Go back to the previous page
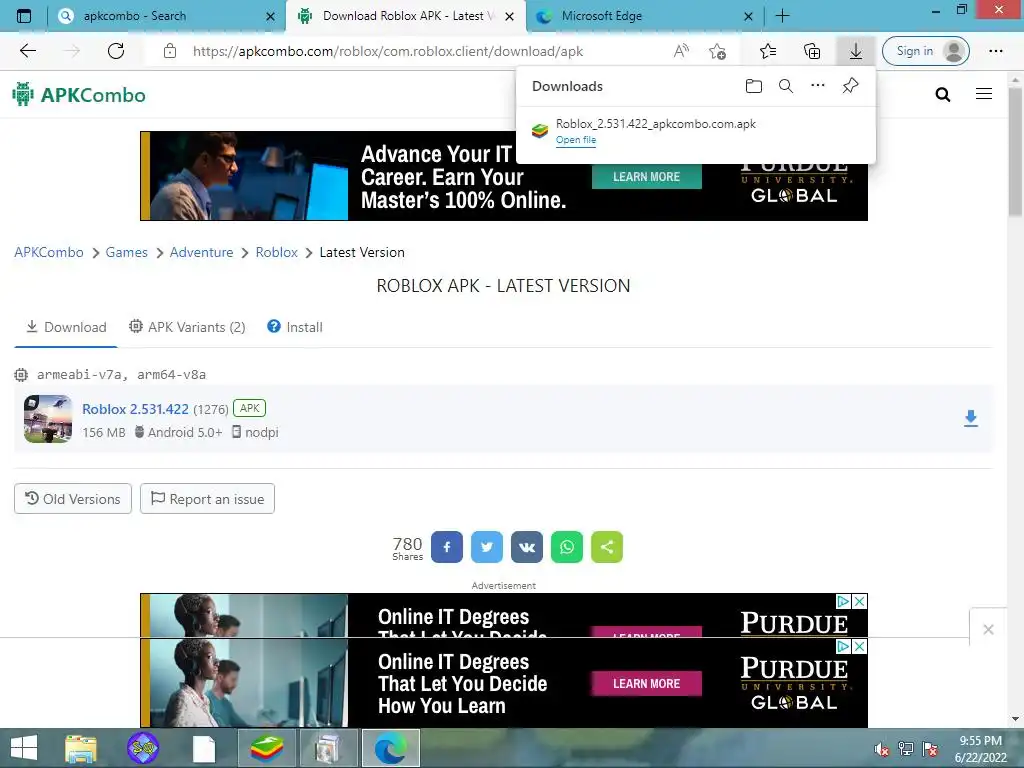 [27, 51]
